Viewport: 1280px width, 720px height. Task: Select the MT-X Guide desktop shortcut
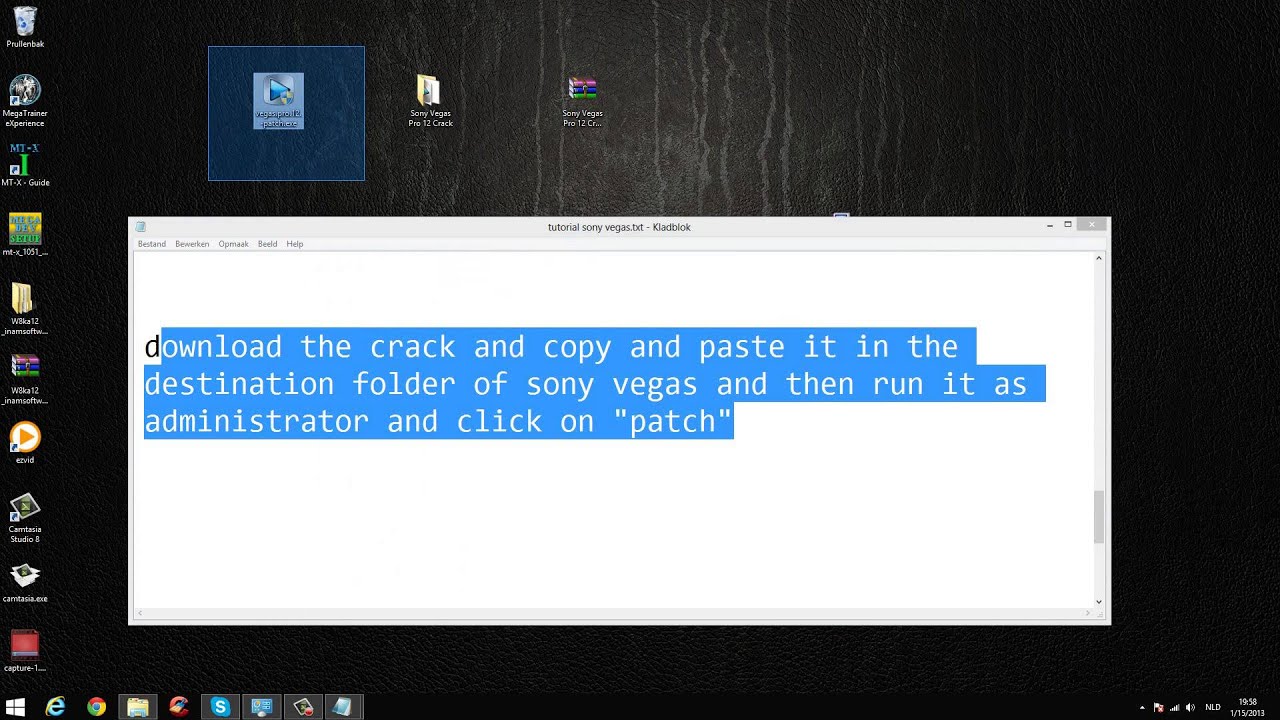coord(25,165)
